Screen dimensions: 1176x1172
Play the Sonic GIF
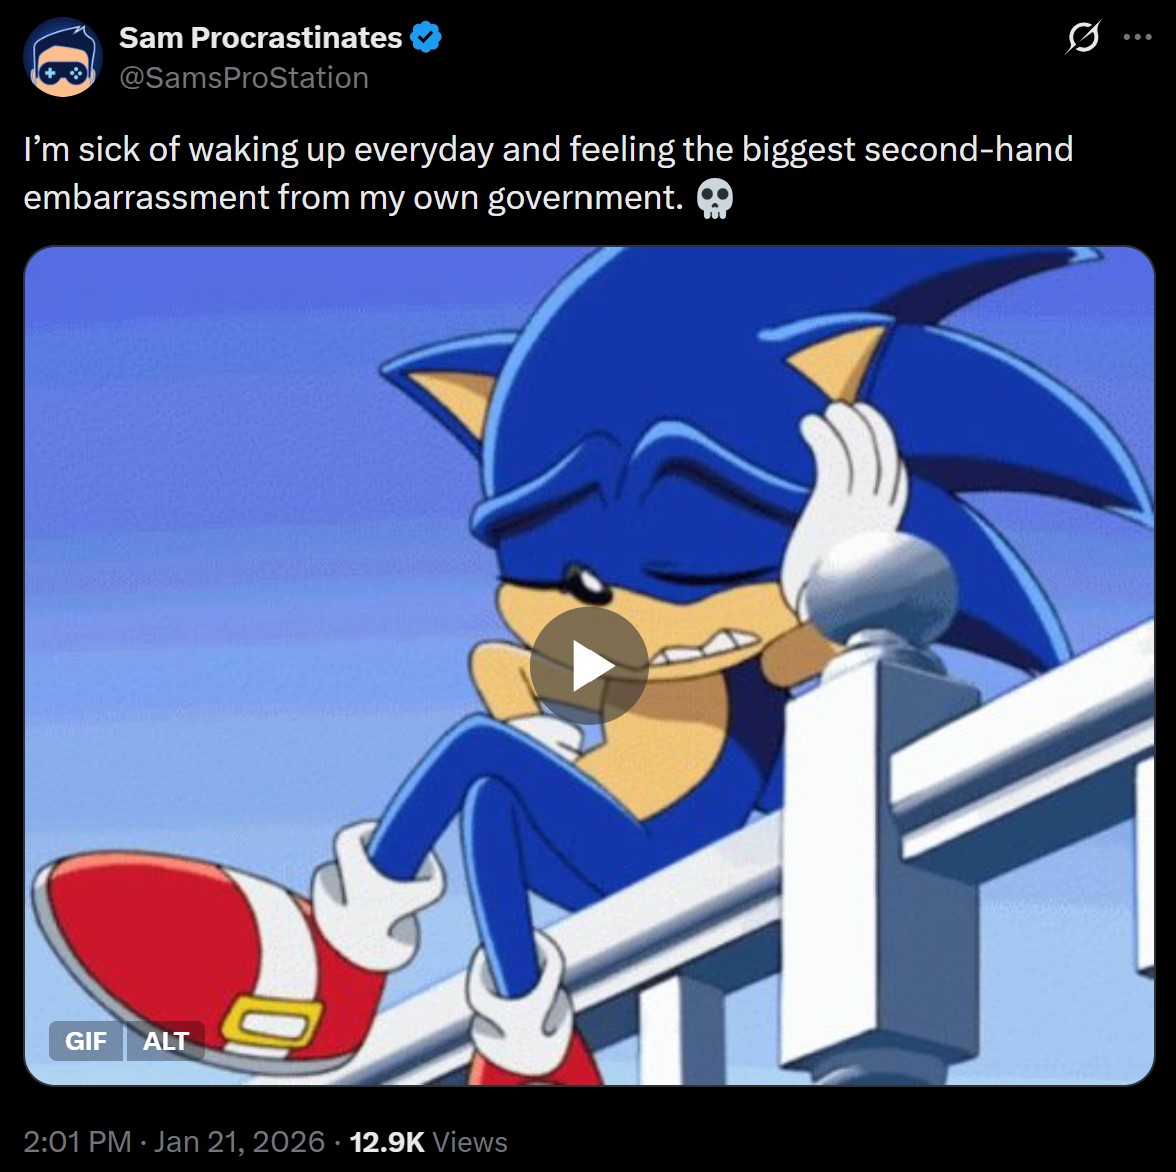tap(589, 665)
